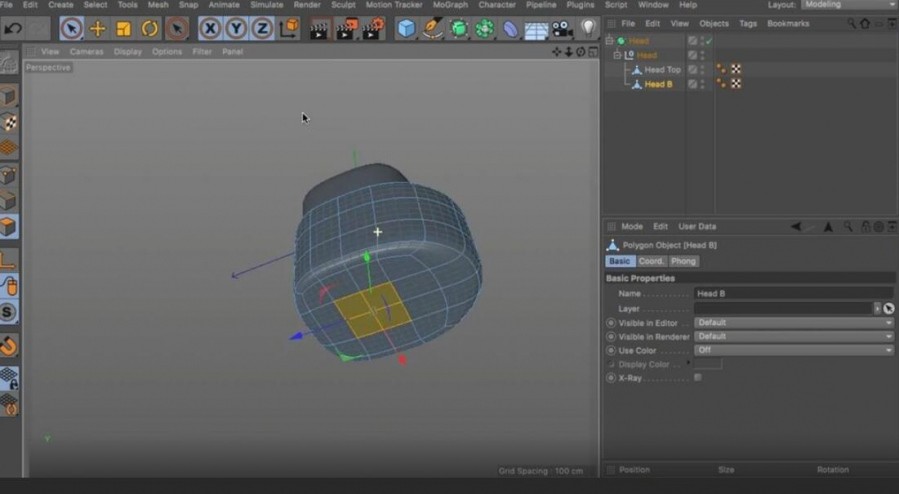The width and height of the screenshot is (899, 494).
Task: Switch to Basic tab
Action: click(619, 261)
